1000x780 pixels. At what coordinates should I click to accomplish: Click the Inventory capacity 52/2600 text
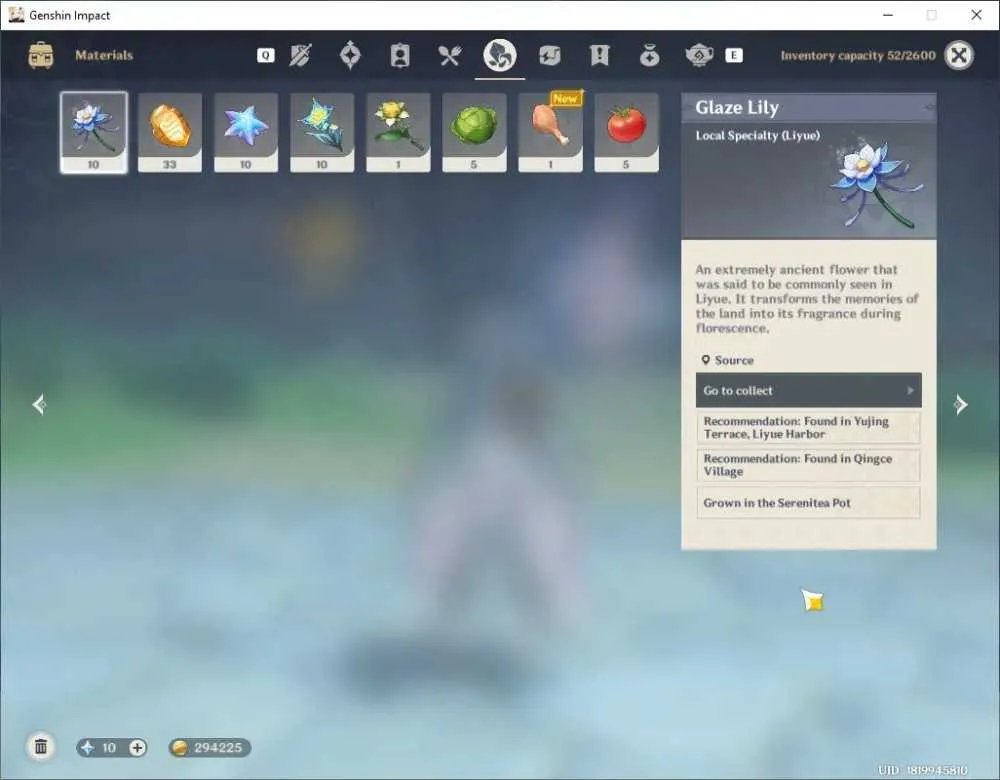(858, 55)
